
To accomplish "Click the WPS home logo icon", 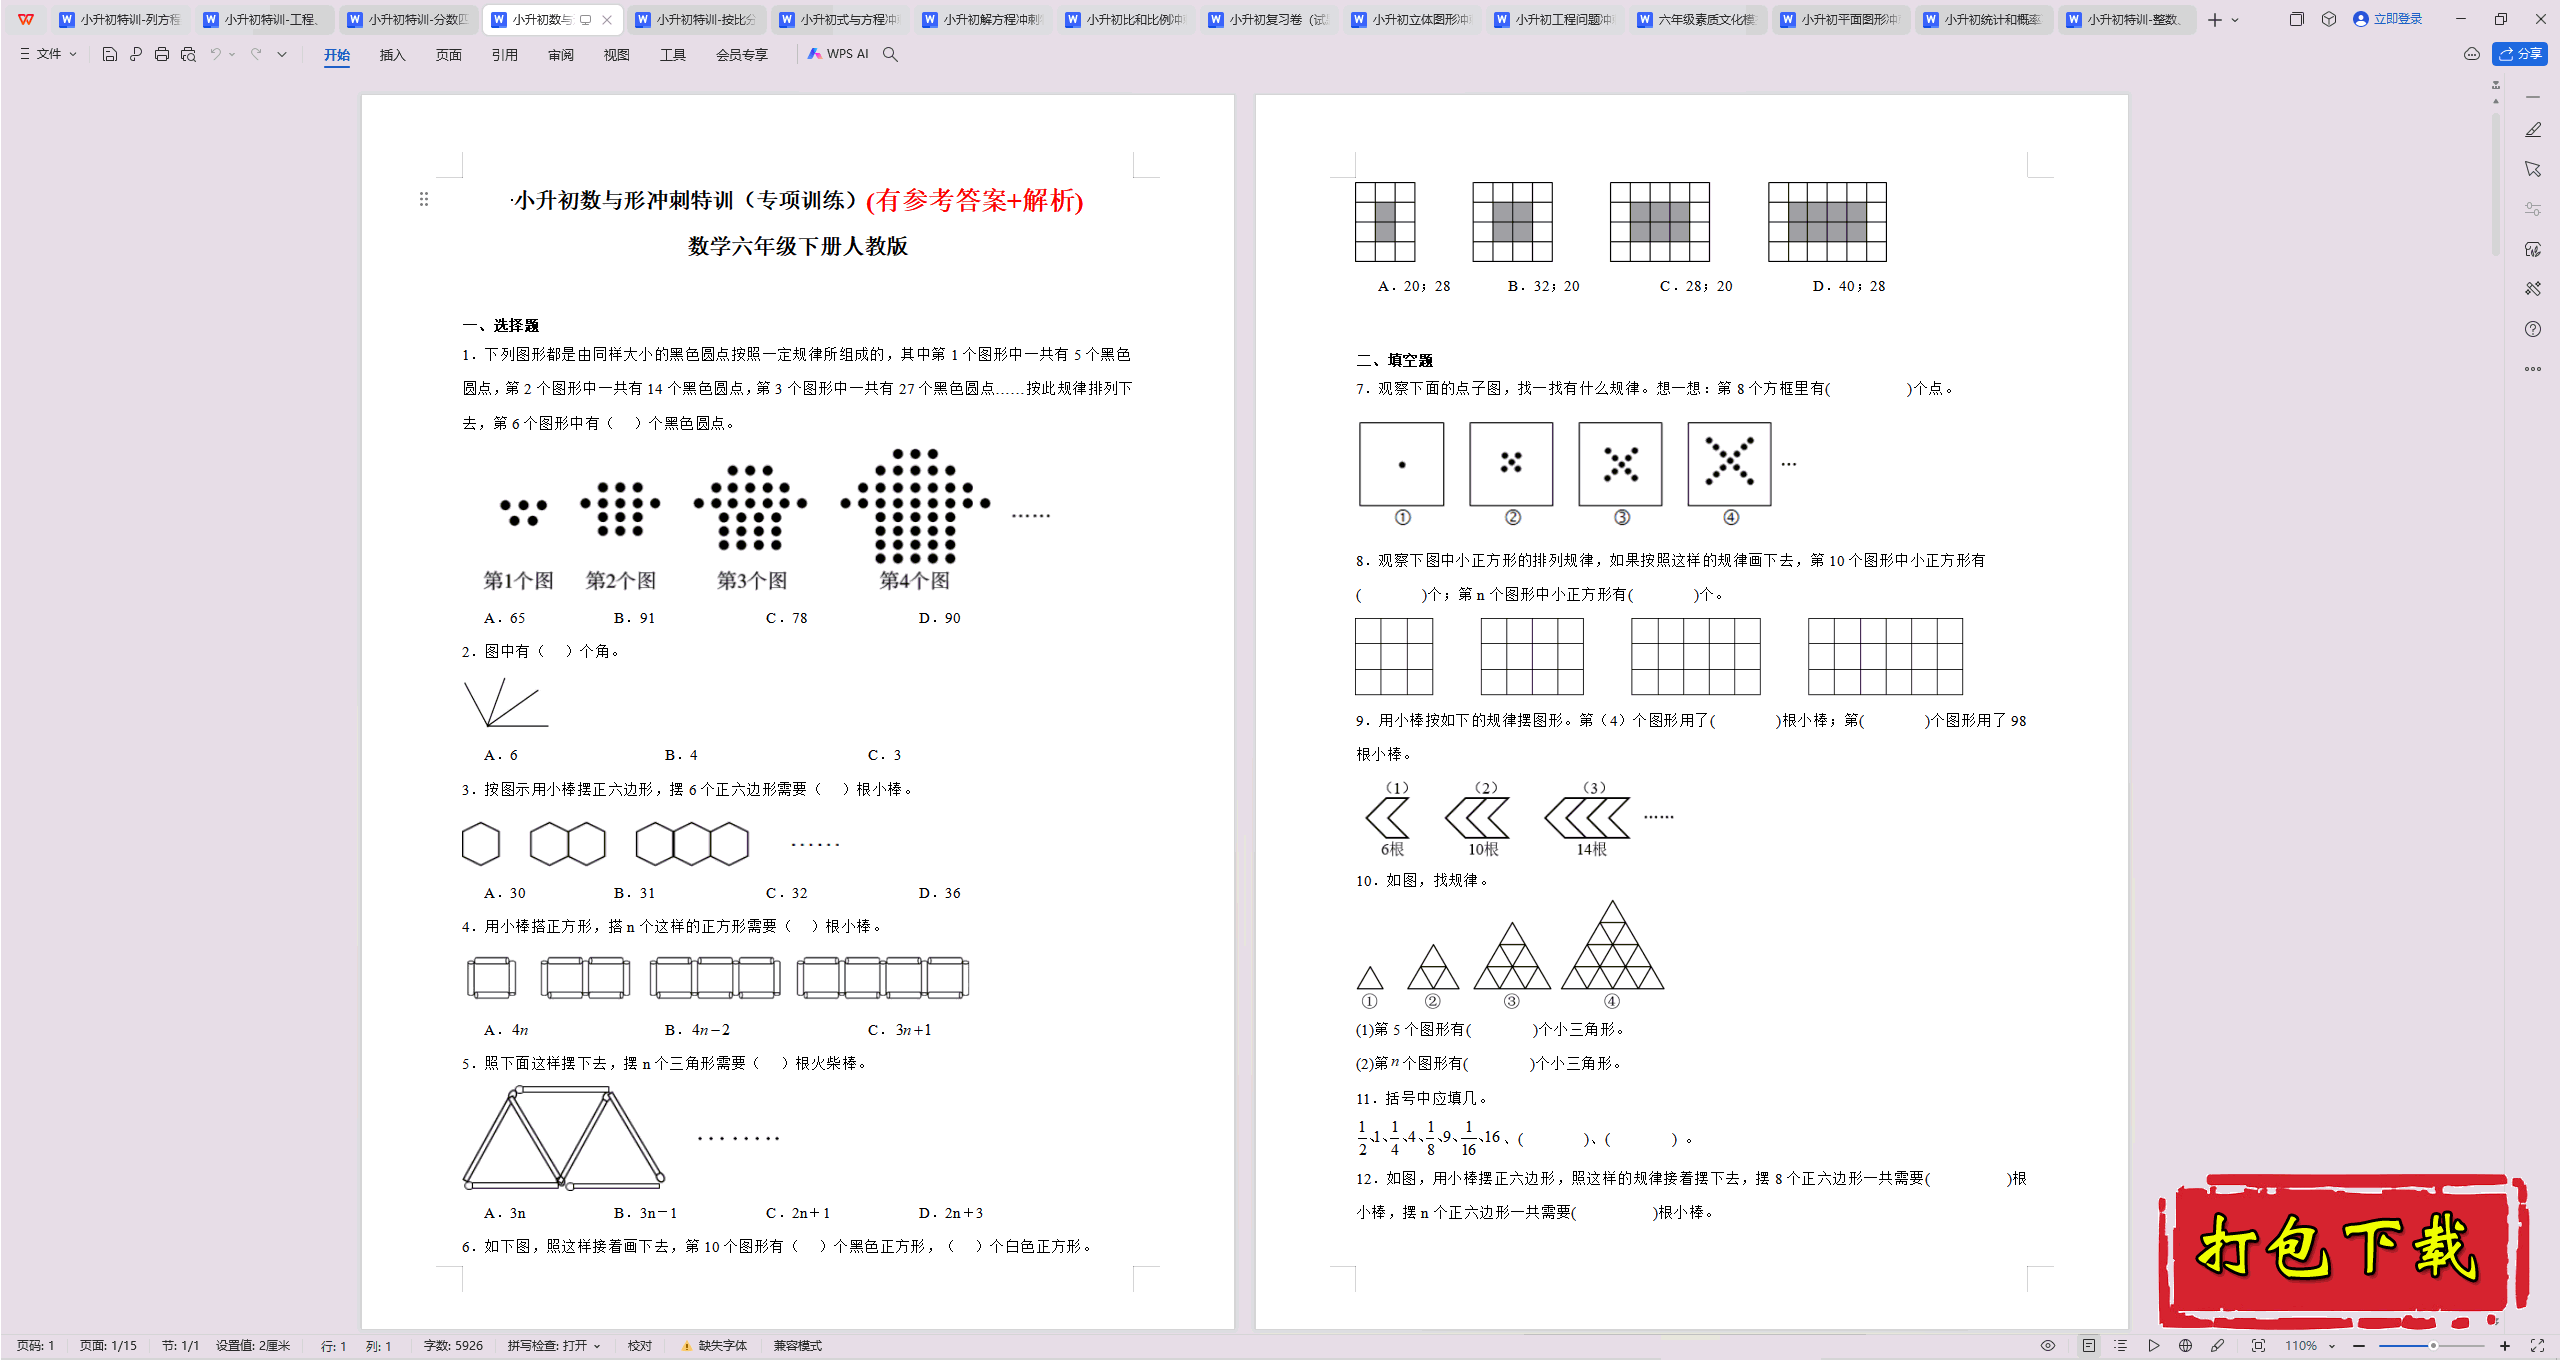I will [26, 19].
